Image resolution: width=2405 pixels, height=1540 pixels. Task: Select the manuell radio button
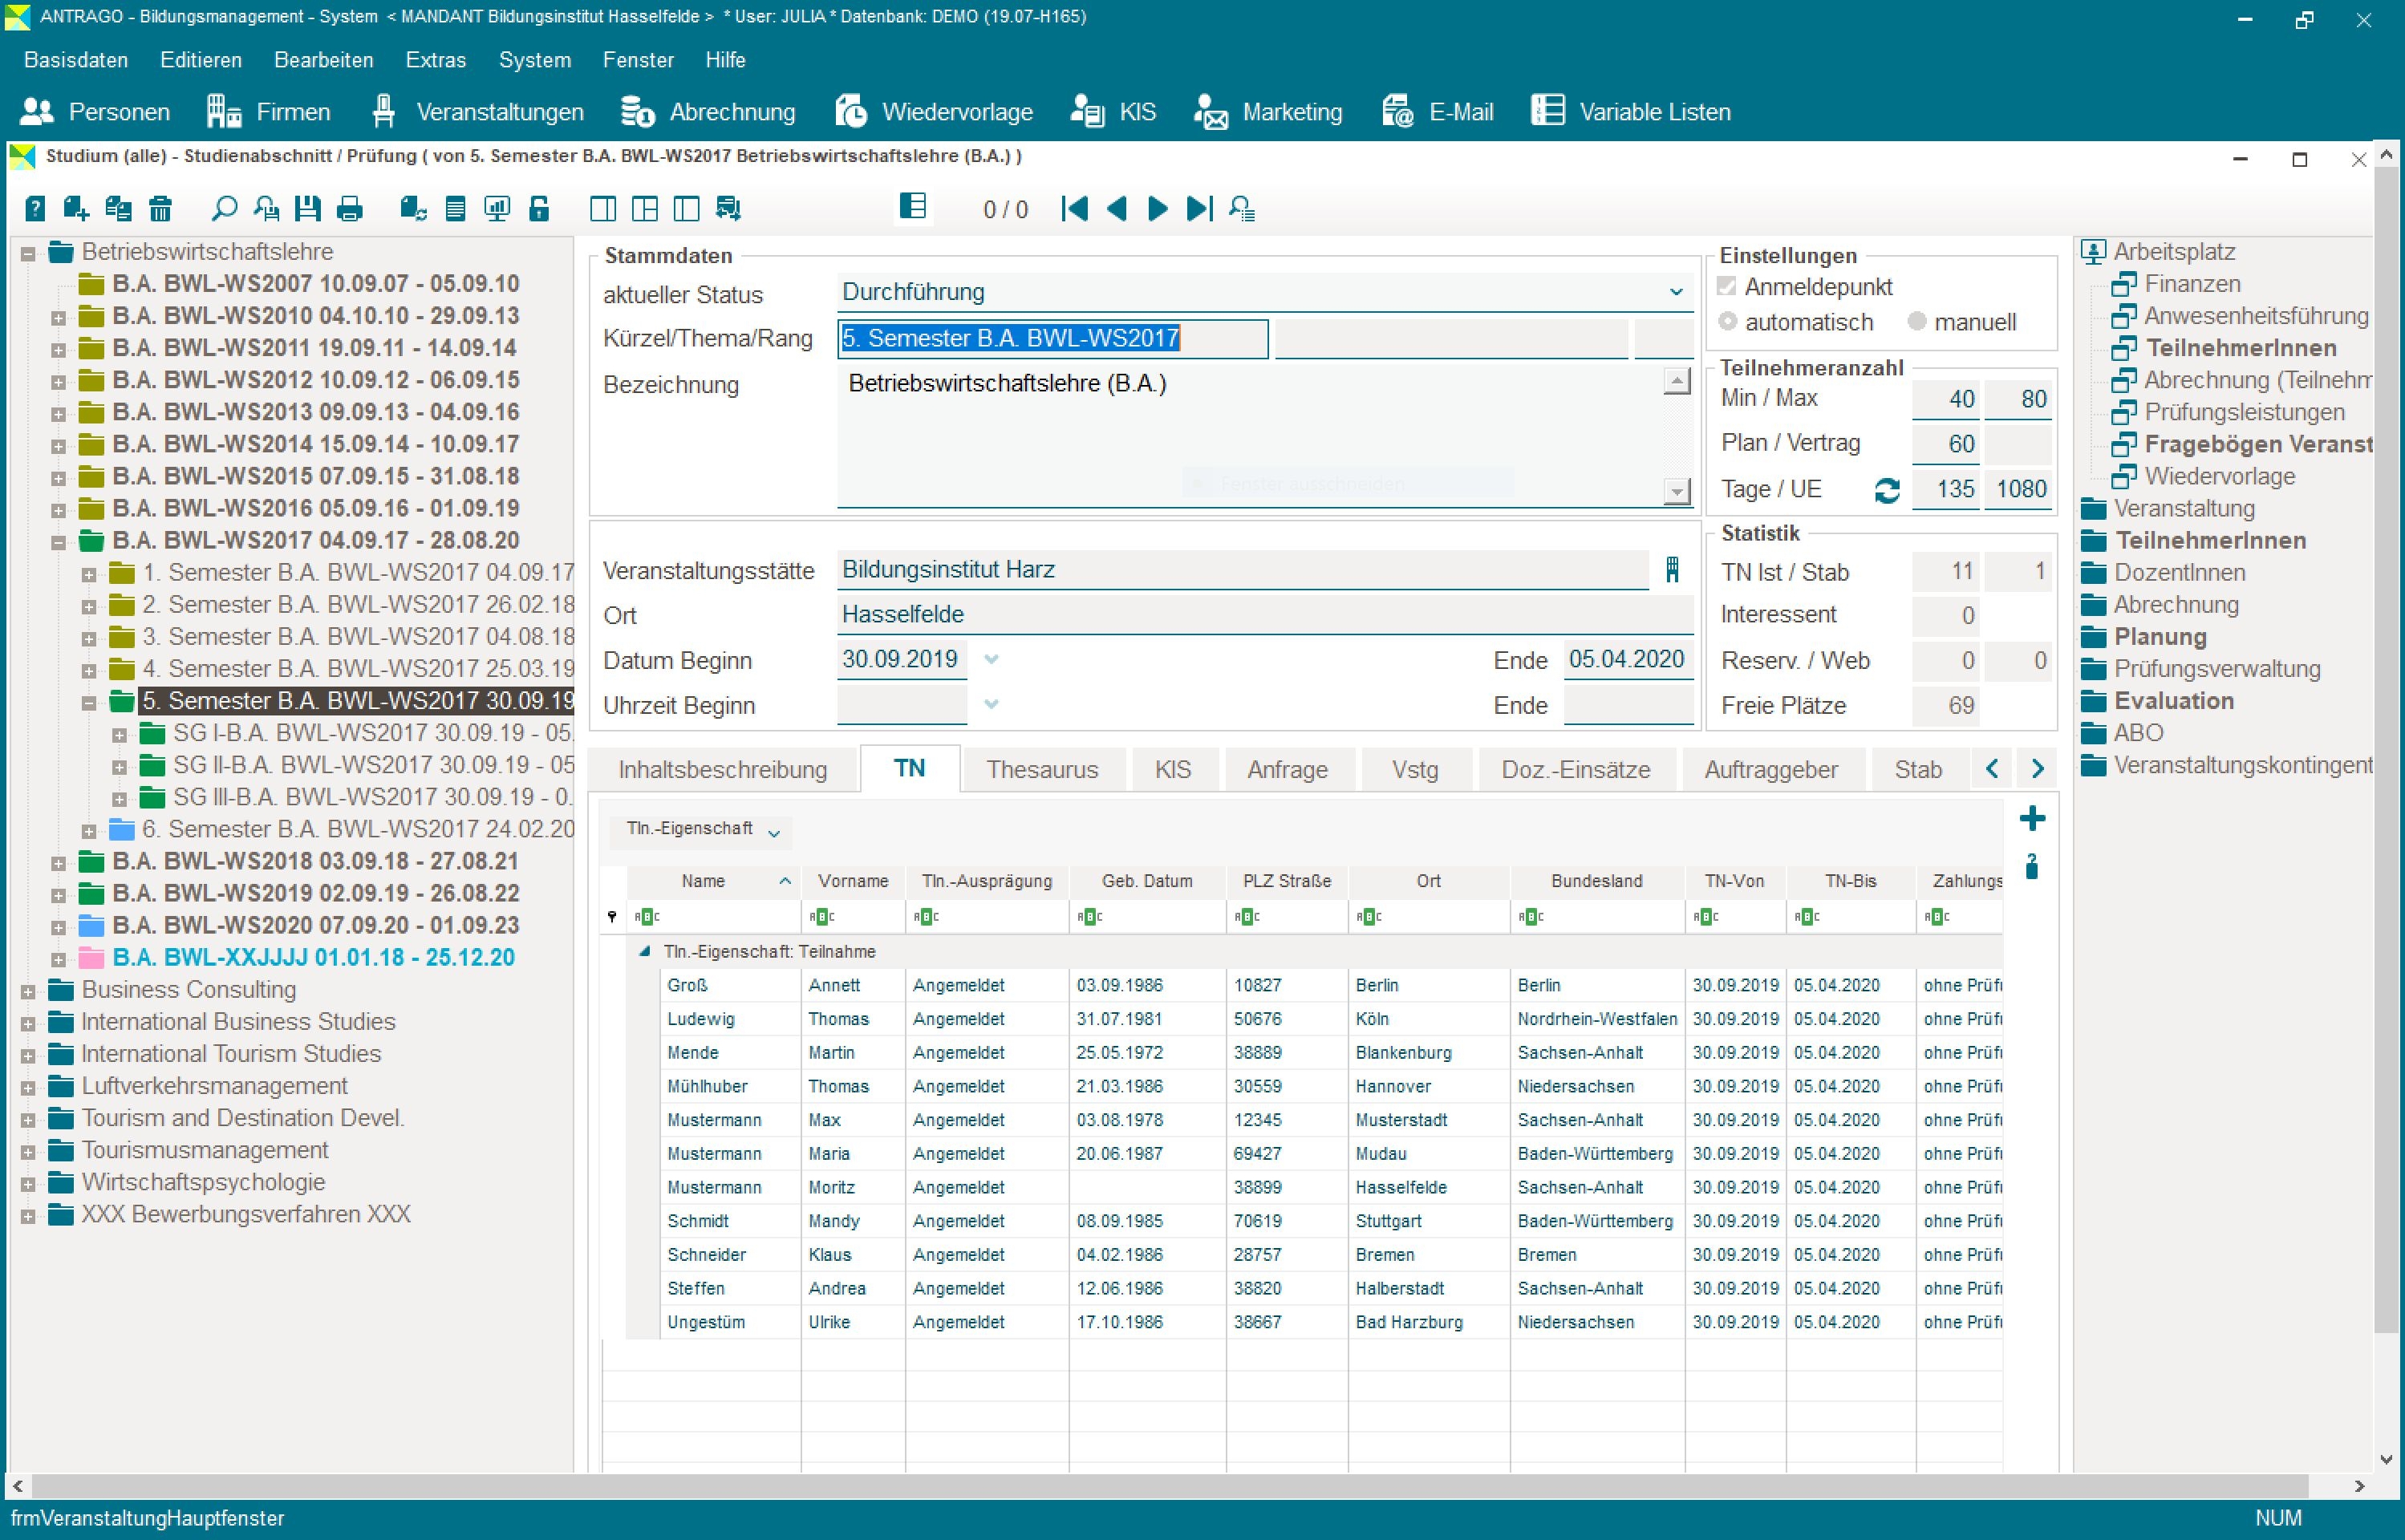pos(1916,322)
